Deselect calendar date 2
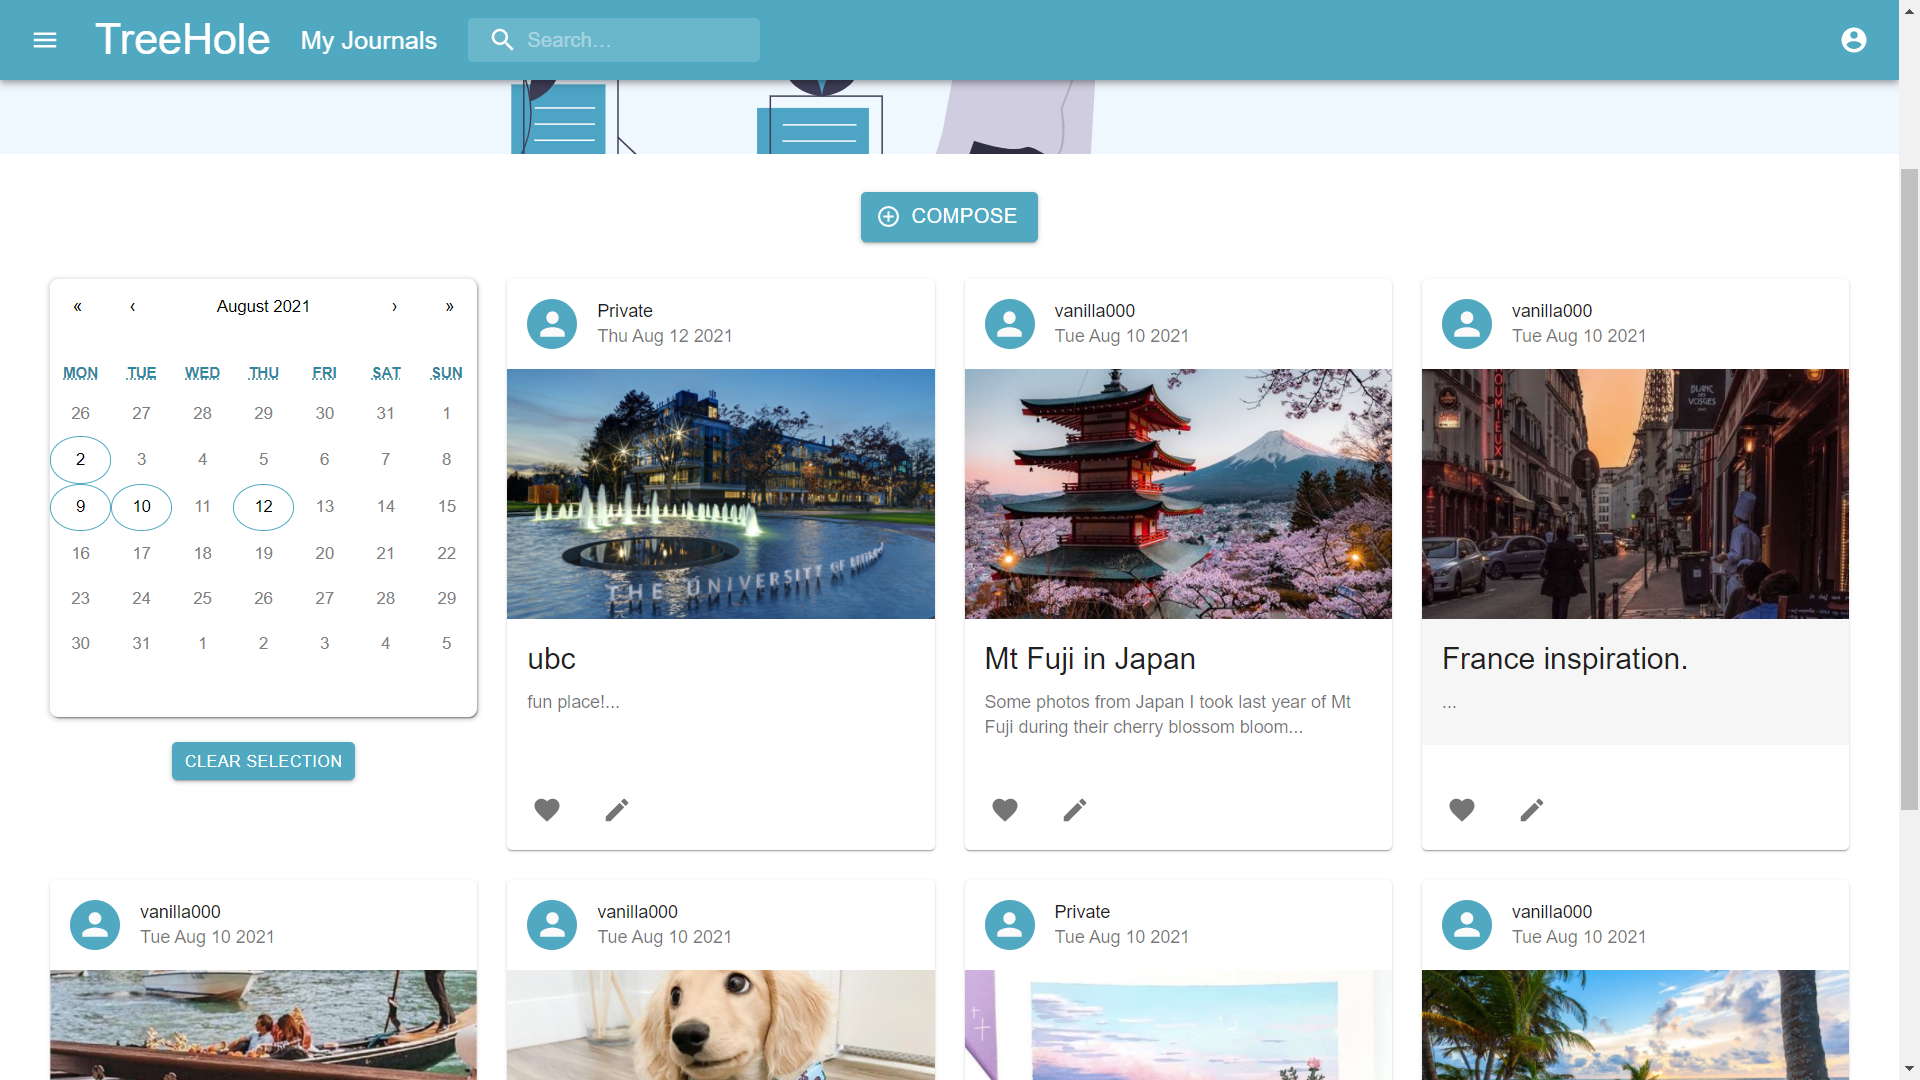Image resolution: width=1920 pixels, height=1080 pixels. [x=80, y=460]
